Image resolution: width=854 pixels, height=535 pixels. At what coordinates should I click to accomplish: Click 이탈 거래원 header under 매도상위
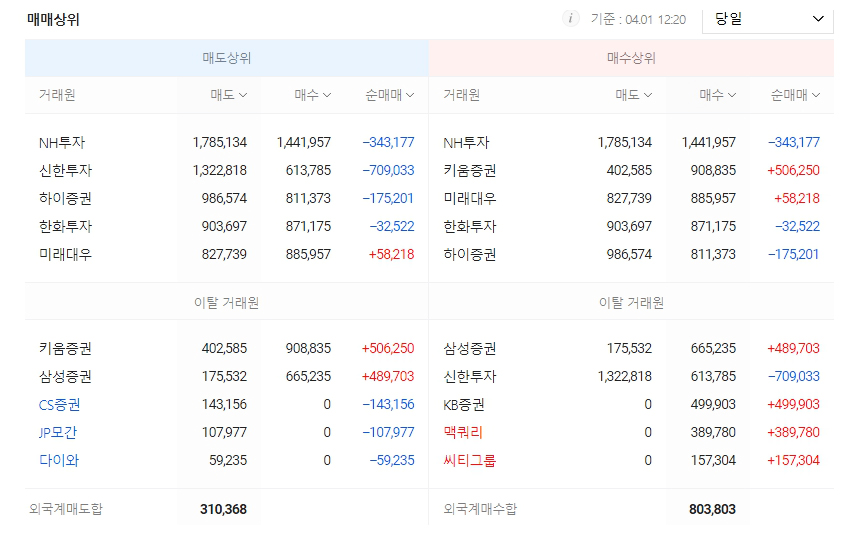click(227, 303)
